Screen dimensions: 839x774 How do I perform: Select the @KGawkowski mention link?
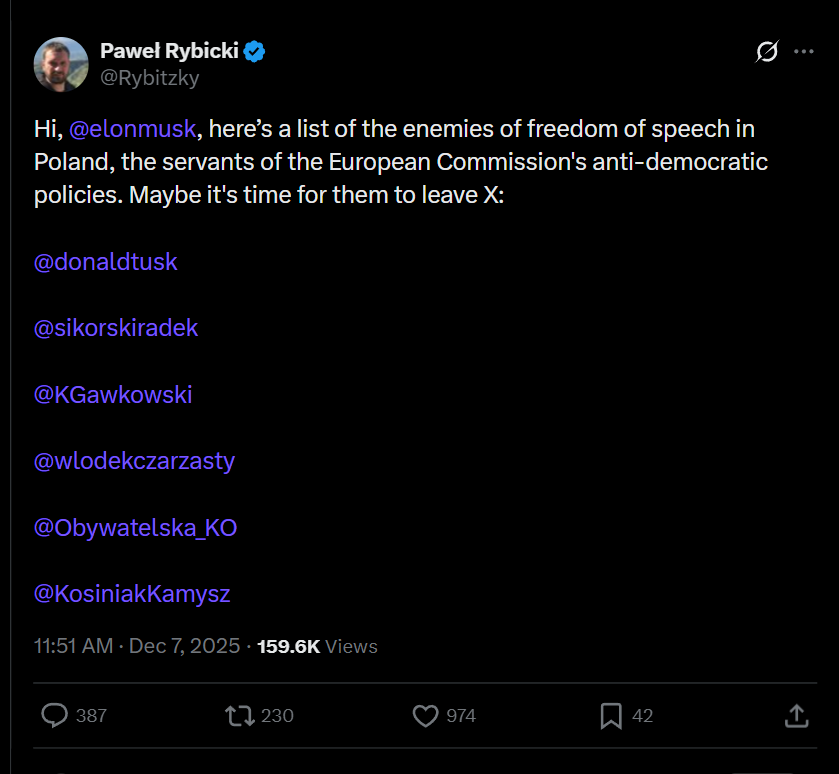tap(113, 395)
